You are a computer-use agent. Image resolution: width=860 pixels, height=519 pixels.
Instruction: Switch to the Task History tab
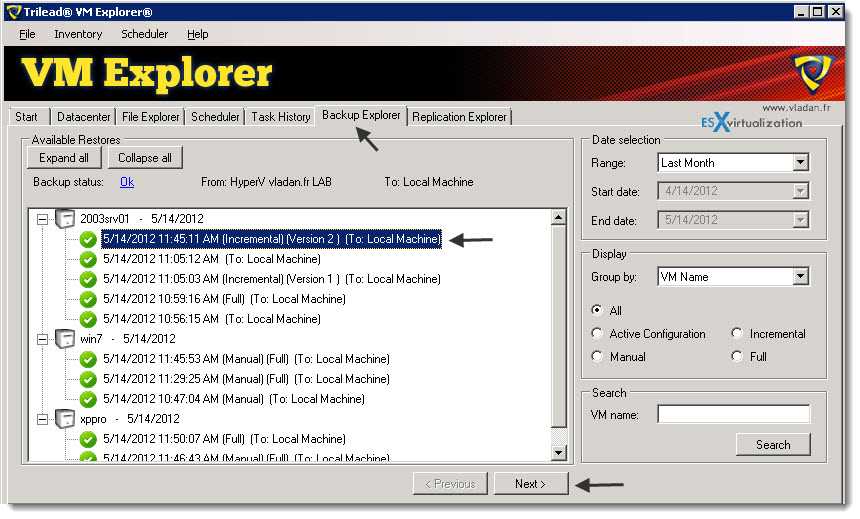tap(281, 117)
